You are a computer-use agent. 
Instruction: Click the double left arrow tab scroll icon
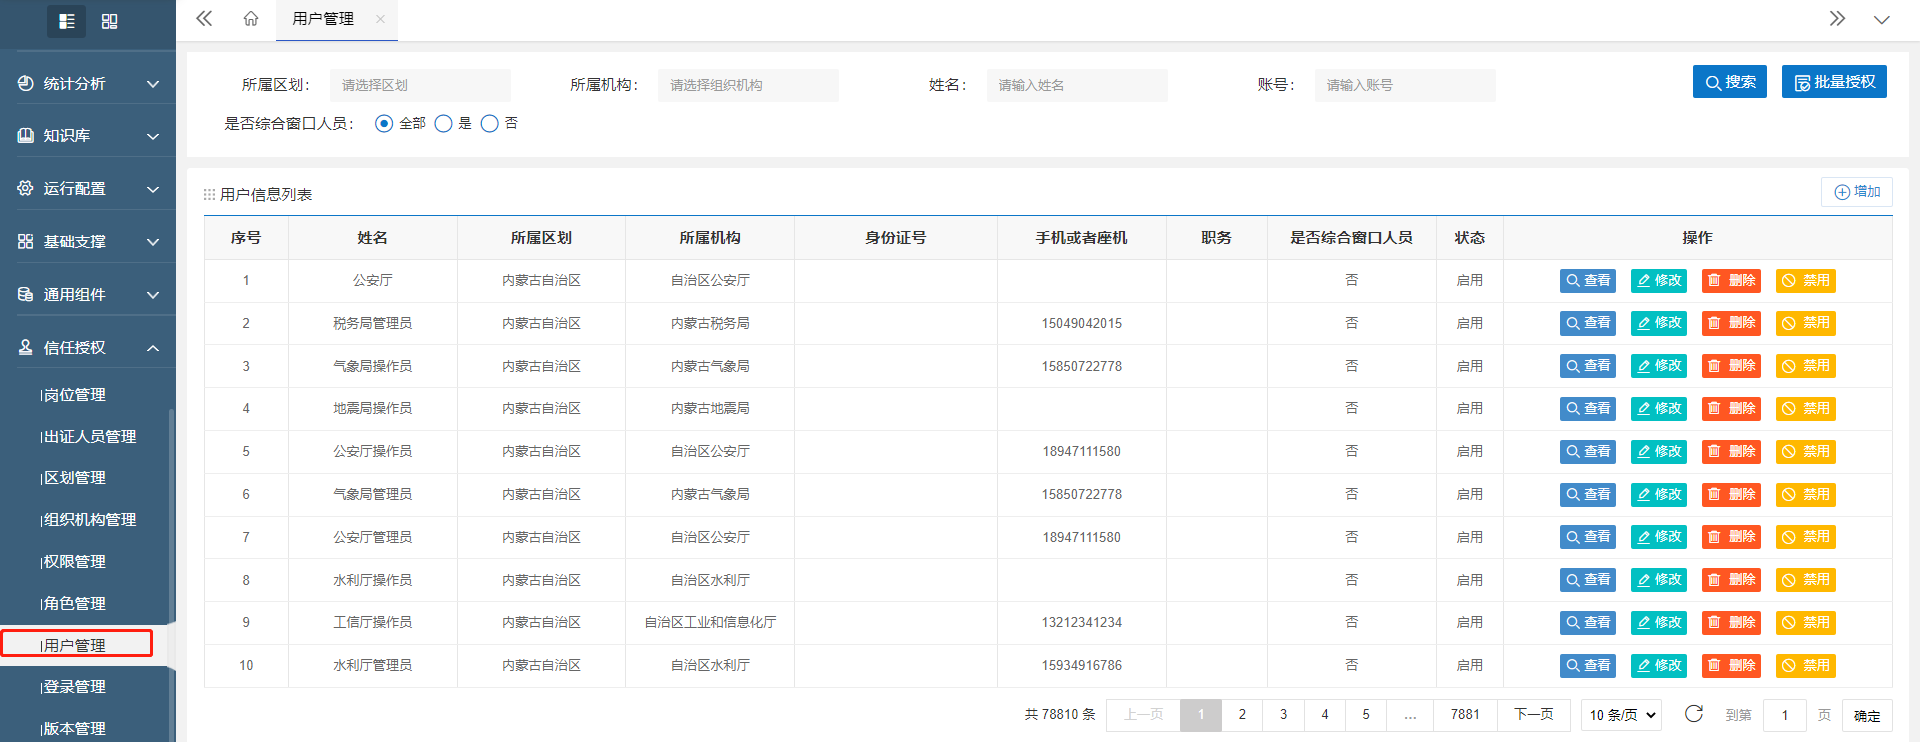coord(204,19)
